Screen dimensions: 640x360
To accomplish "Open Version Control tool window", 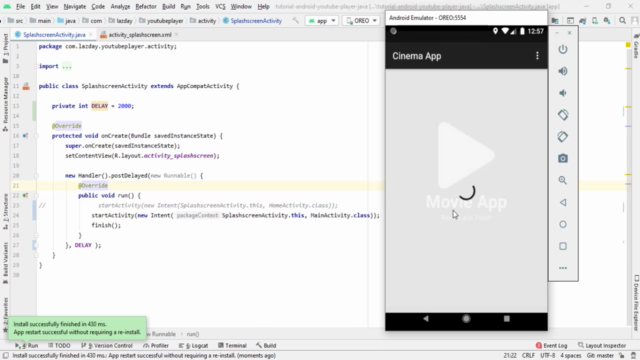I will pos(107,345).
